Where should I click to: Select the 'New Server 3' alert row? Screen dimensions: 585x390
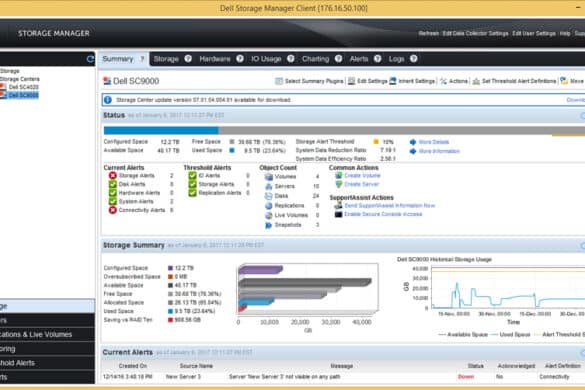(343, 377)
